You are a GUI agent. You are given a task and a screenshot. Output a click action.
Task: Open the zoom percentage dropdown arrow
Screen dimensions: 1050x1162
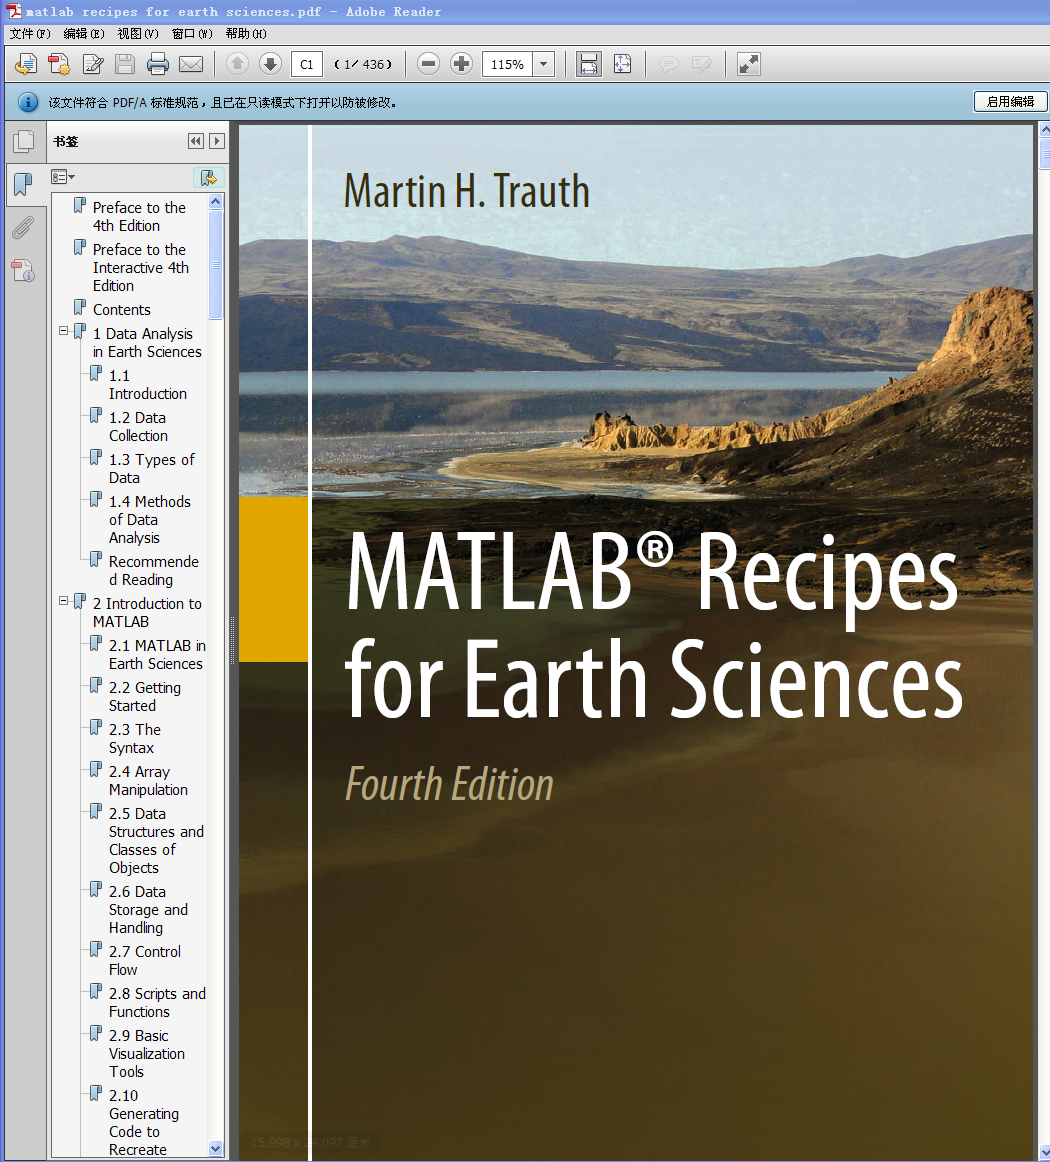544,65
